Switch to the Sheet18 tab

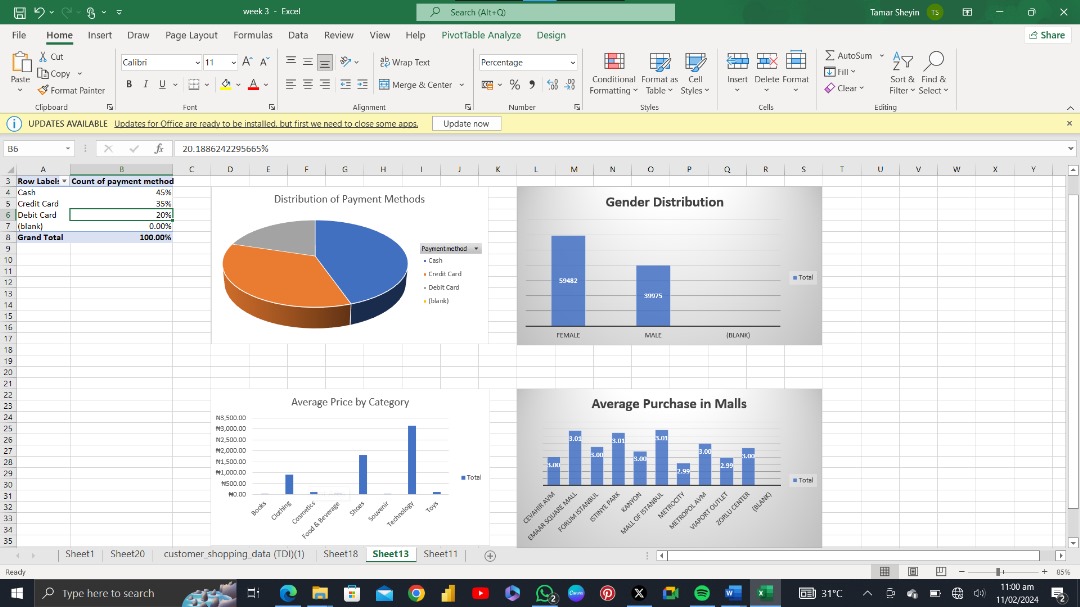(340, 554)
